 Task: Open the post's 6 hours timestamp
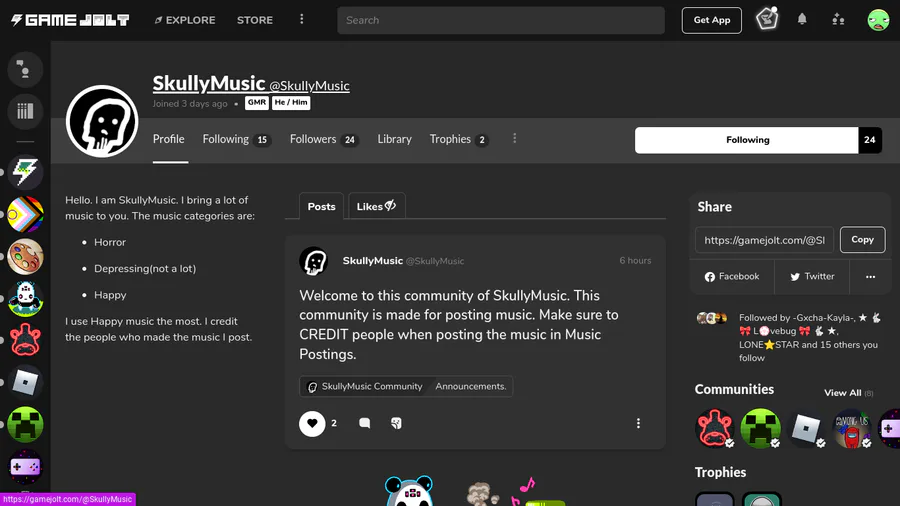(635, 260)
